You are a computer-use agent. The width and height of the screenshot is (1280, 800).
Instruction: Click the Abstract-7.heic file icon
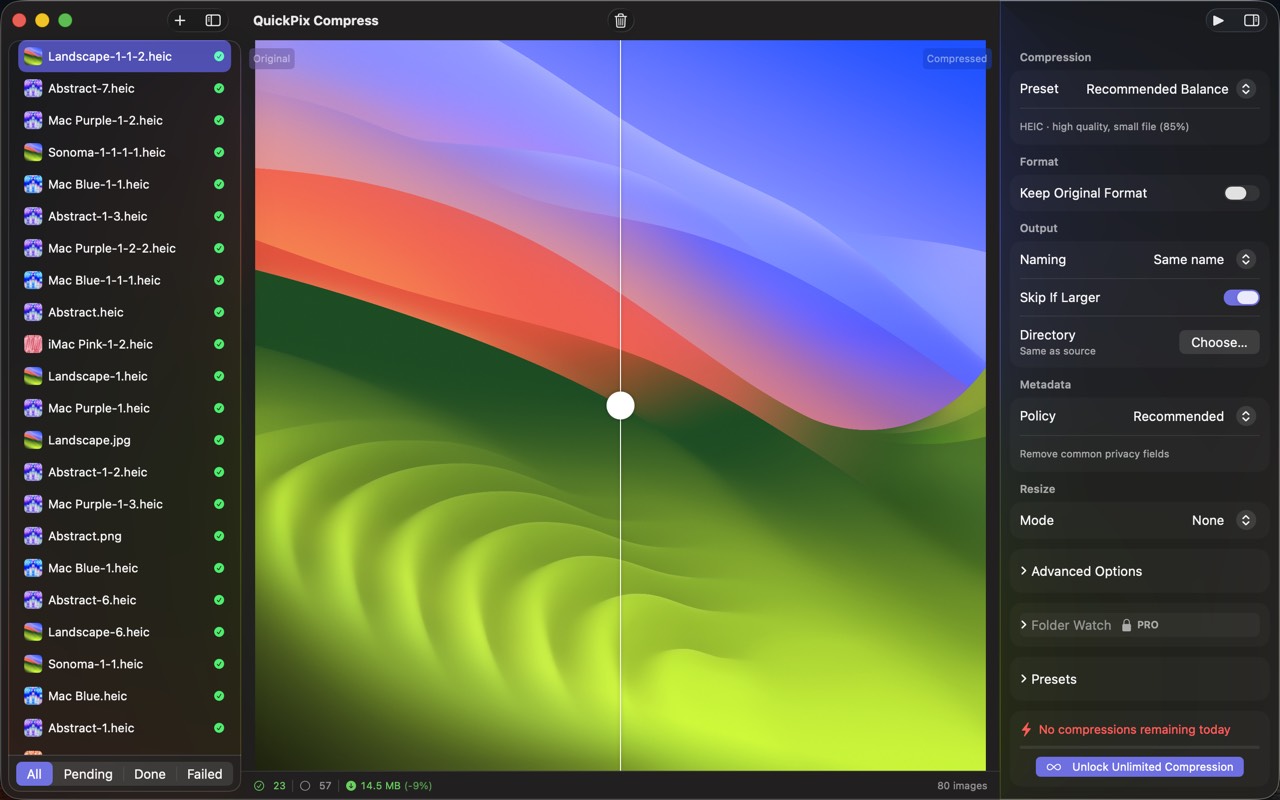pos(33,88)
